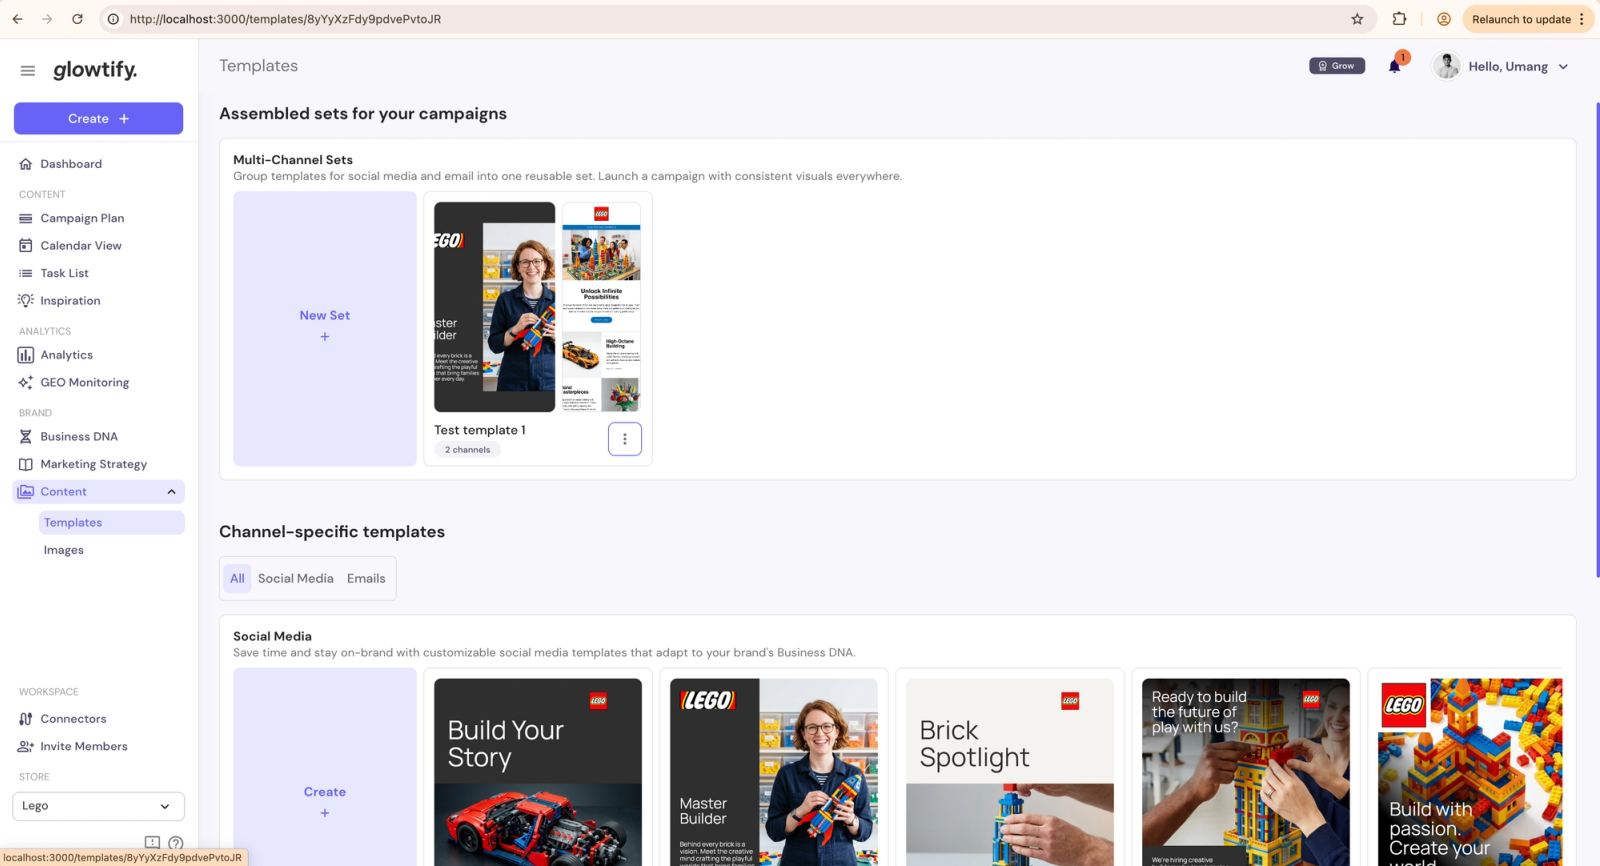Screen dimensions: 1600x866
Task: Open browser extensions puzzle icon
Action: (x=1399, y=19)
